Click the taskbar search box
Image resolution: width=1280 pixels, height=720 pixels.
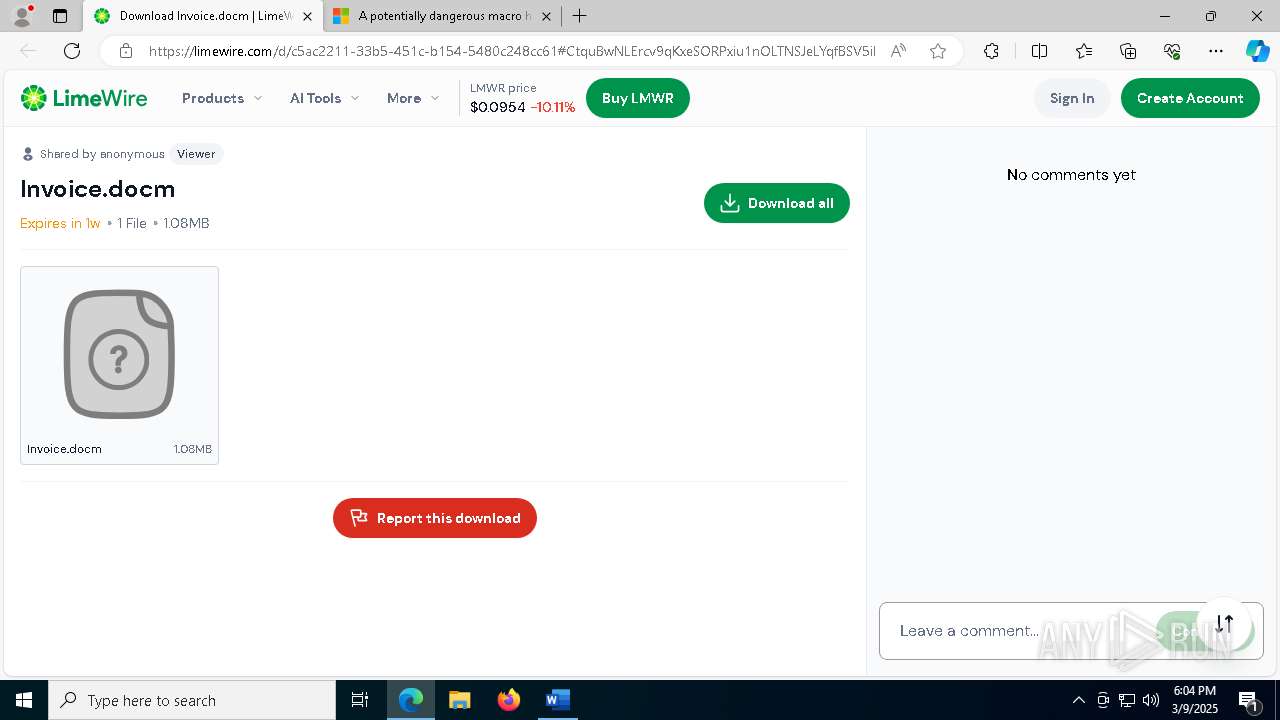[x=192, y=700]
